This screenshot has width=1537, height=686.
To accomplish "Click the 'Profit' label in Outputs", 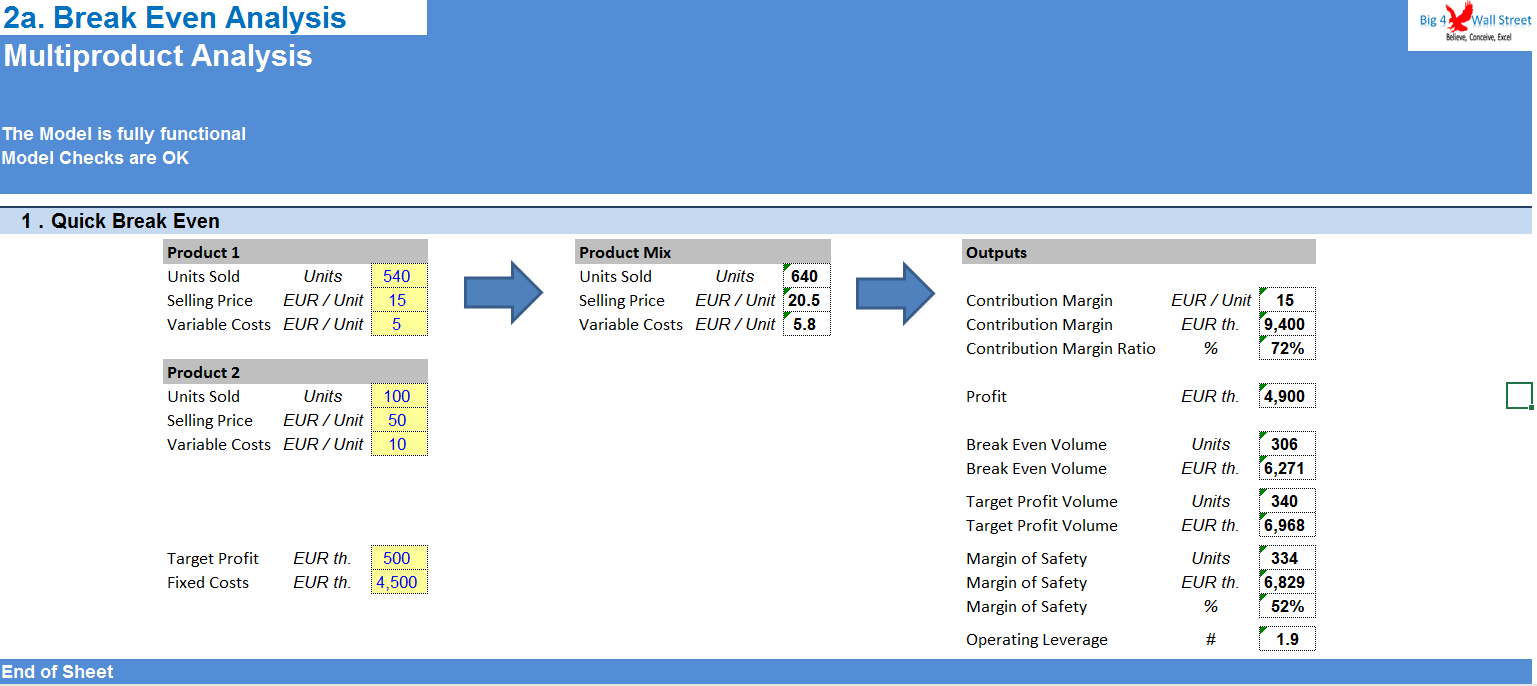I will pos(987,396).
